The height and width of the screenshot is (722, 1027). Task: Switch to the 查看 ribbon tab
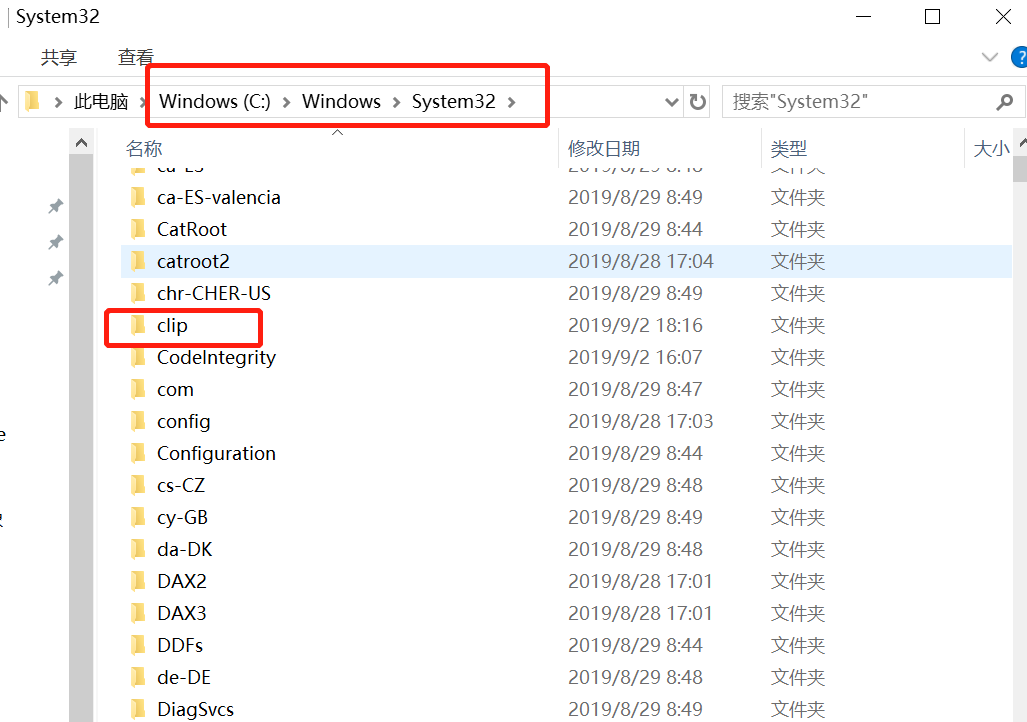(x=135, y=57)
